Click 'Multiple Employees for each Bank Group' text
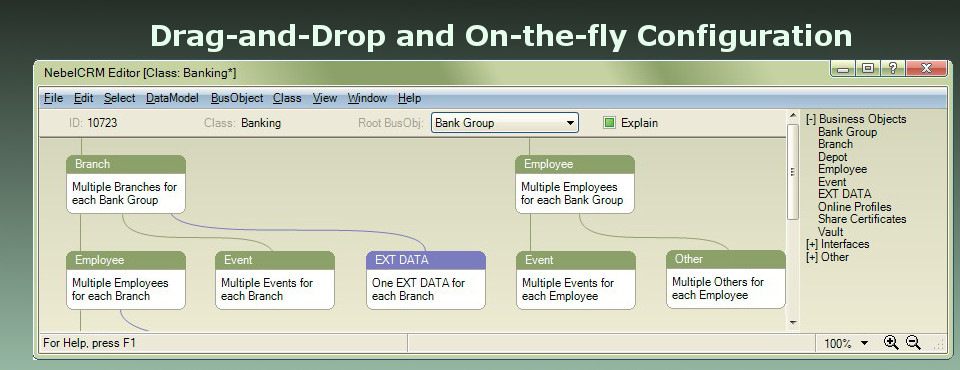The height and width of the screenshot is (370, 960). point(572,194)
